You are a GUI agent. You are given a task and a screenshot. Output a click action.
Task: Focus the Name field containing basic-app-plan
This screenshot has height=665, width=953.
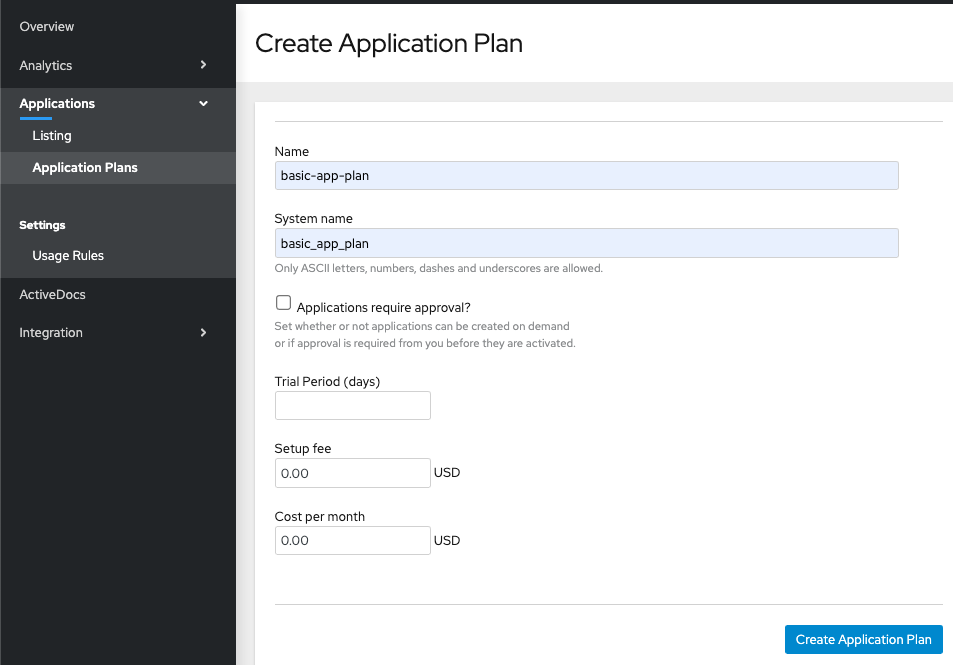pos(586,176)
